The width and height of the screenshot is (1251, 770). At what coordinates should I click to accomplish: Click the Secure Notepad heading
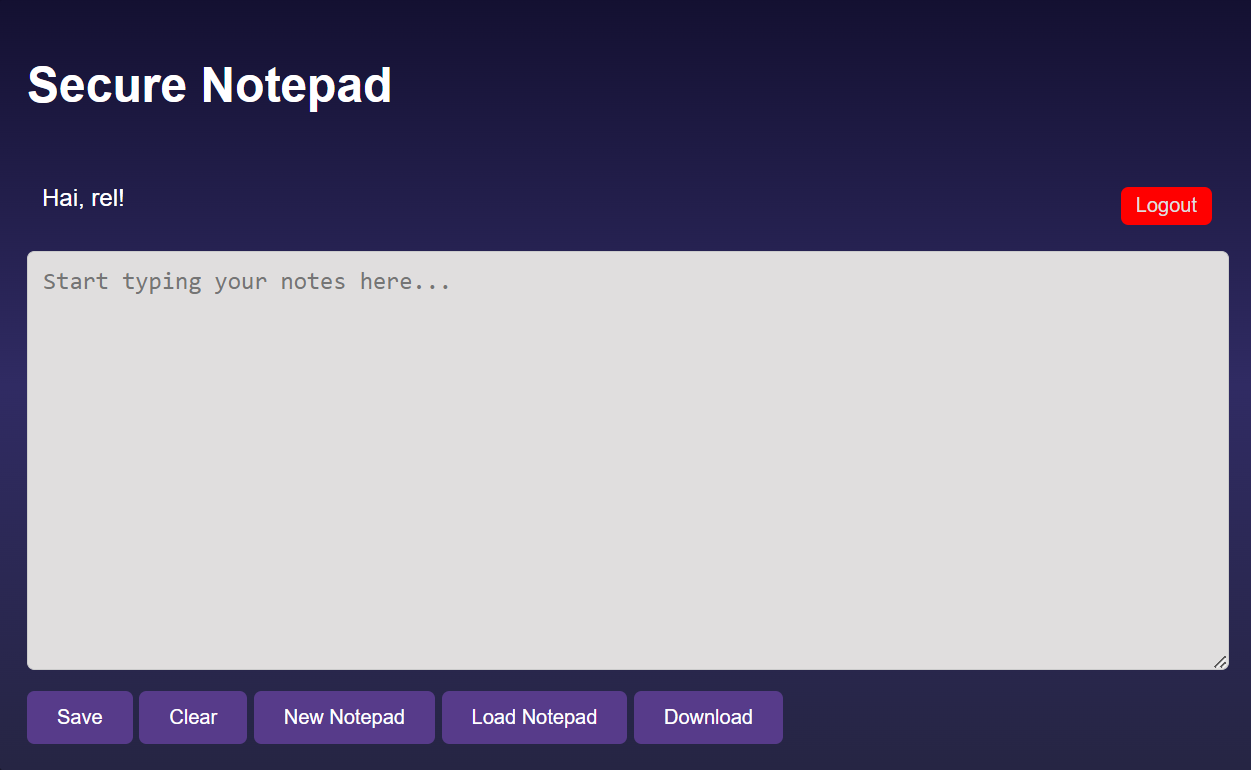click(210, 85)
